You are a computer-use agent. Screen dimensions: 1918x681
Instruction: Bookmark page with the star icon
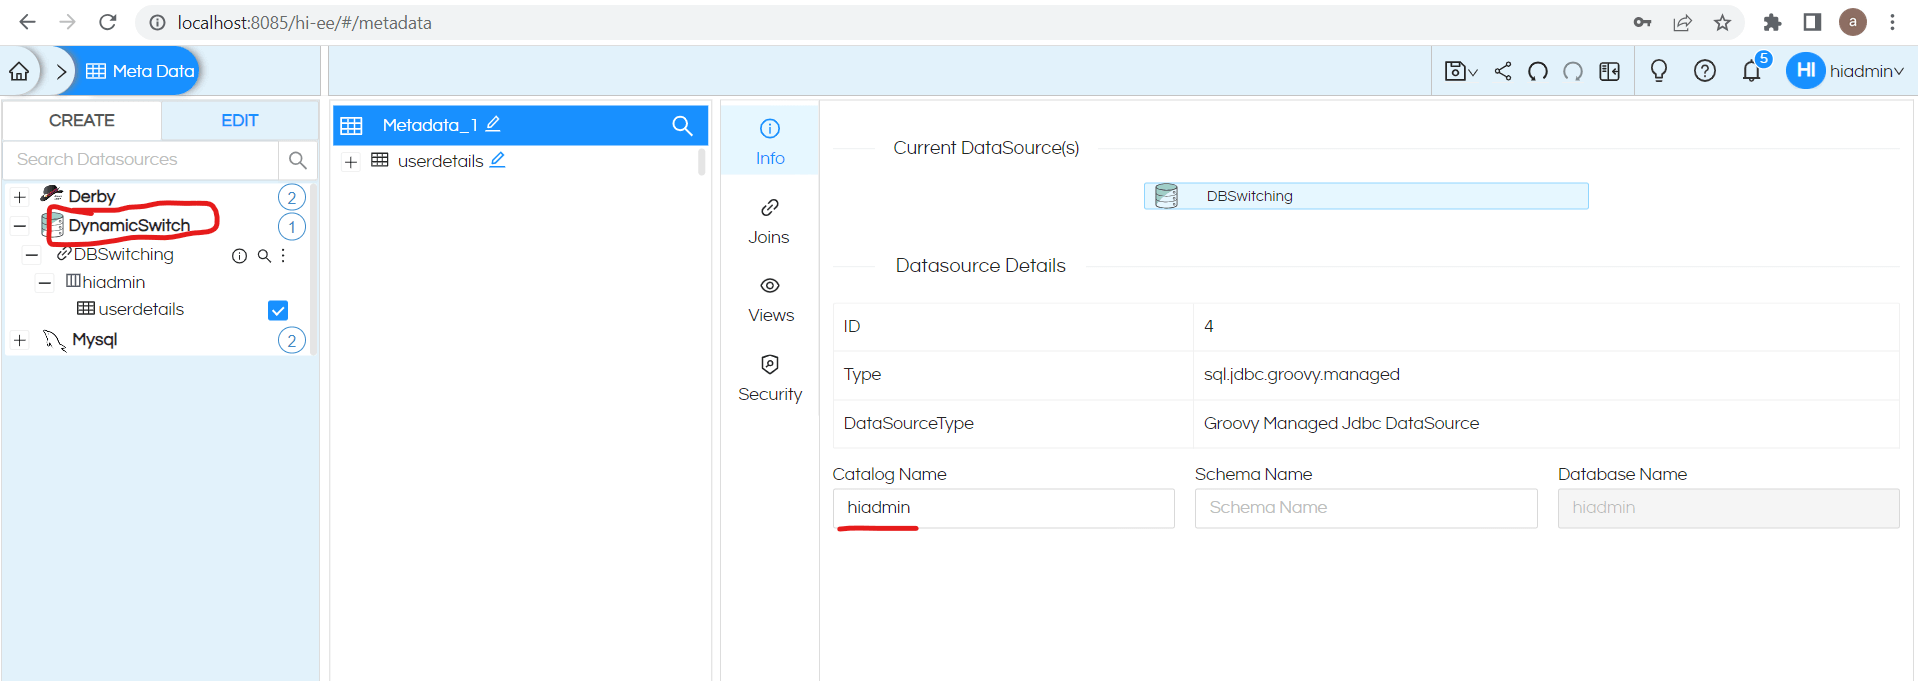click(x=1722, y=22)
